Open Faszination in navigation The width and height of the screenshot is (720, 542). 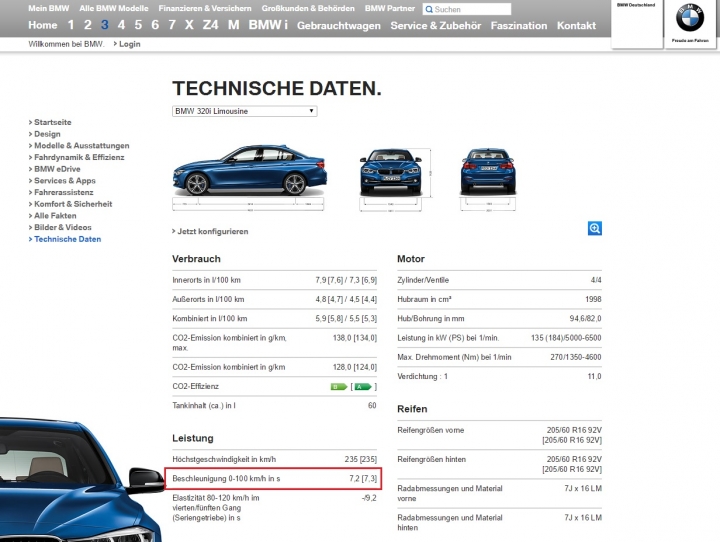[519, 26]
